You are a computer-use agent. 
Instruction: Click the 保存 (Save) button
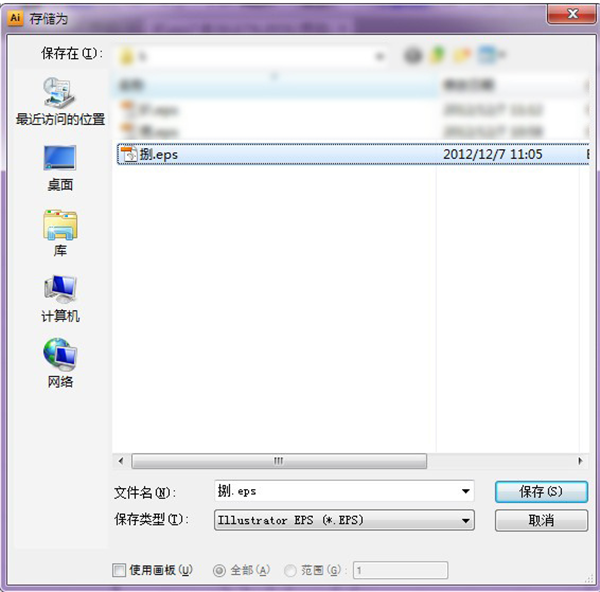click(x=540, y=491)
